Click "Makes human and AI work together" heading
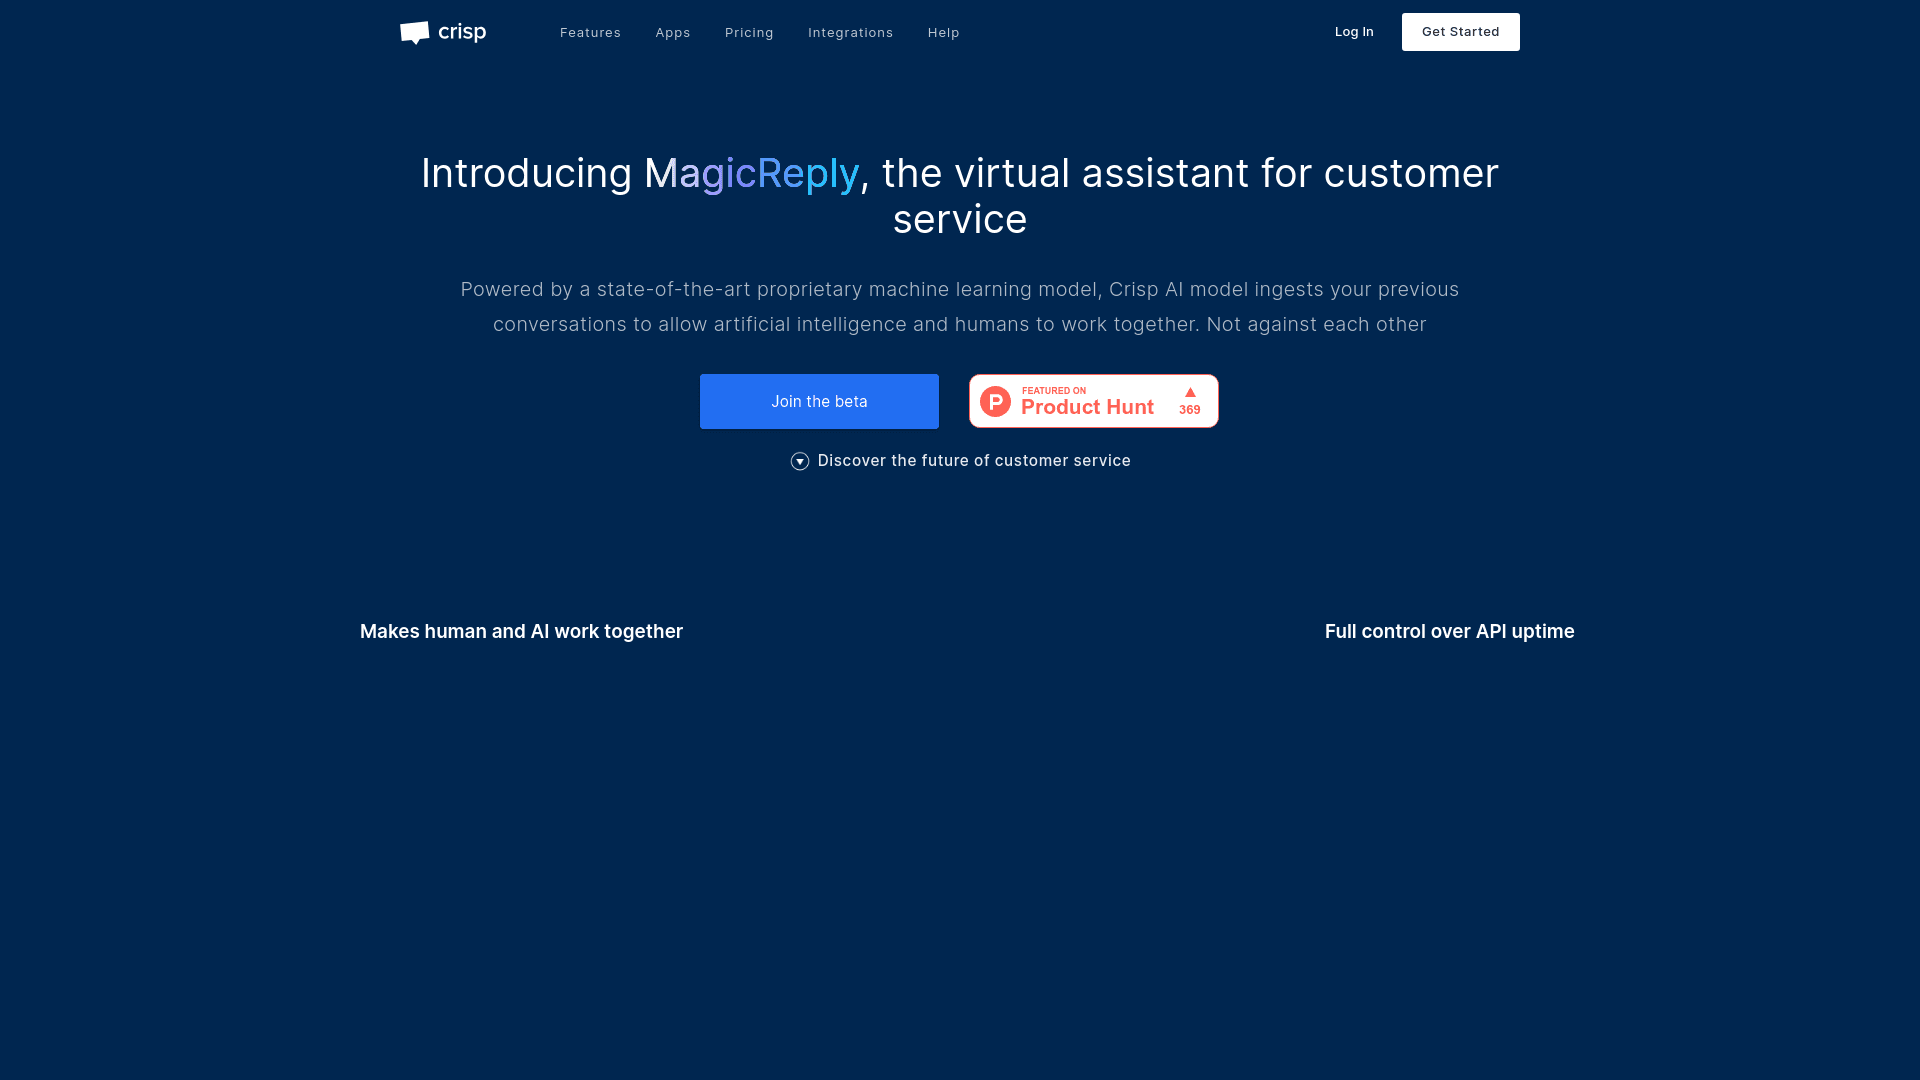Viewport: 1920px width, 1080px height. click(521, 631)
